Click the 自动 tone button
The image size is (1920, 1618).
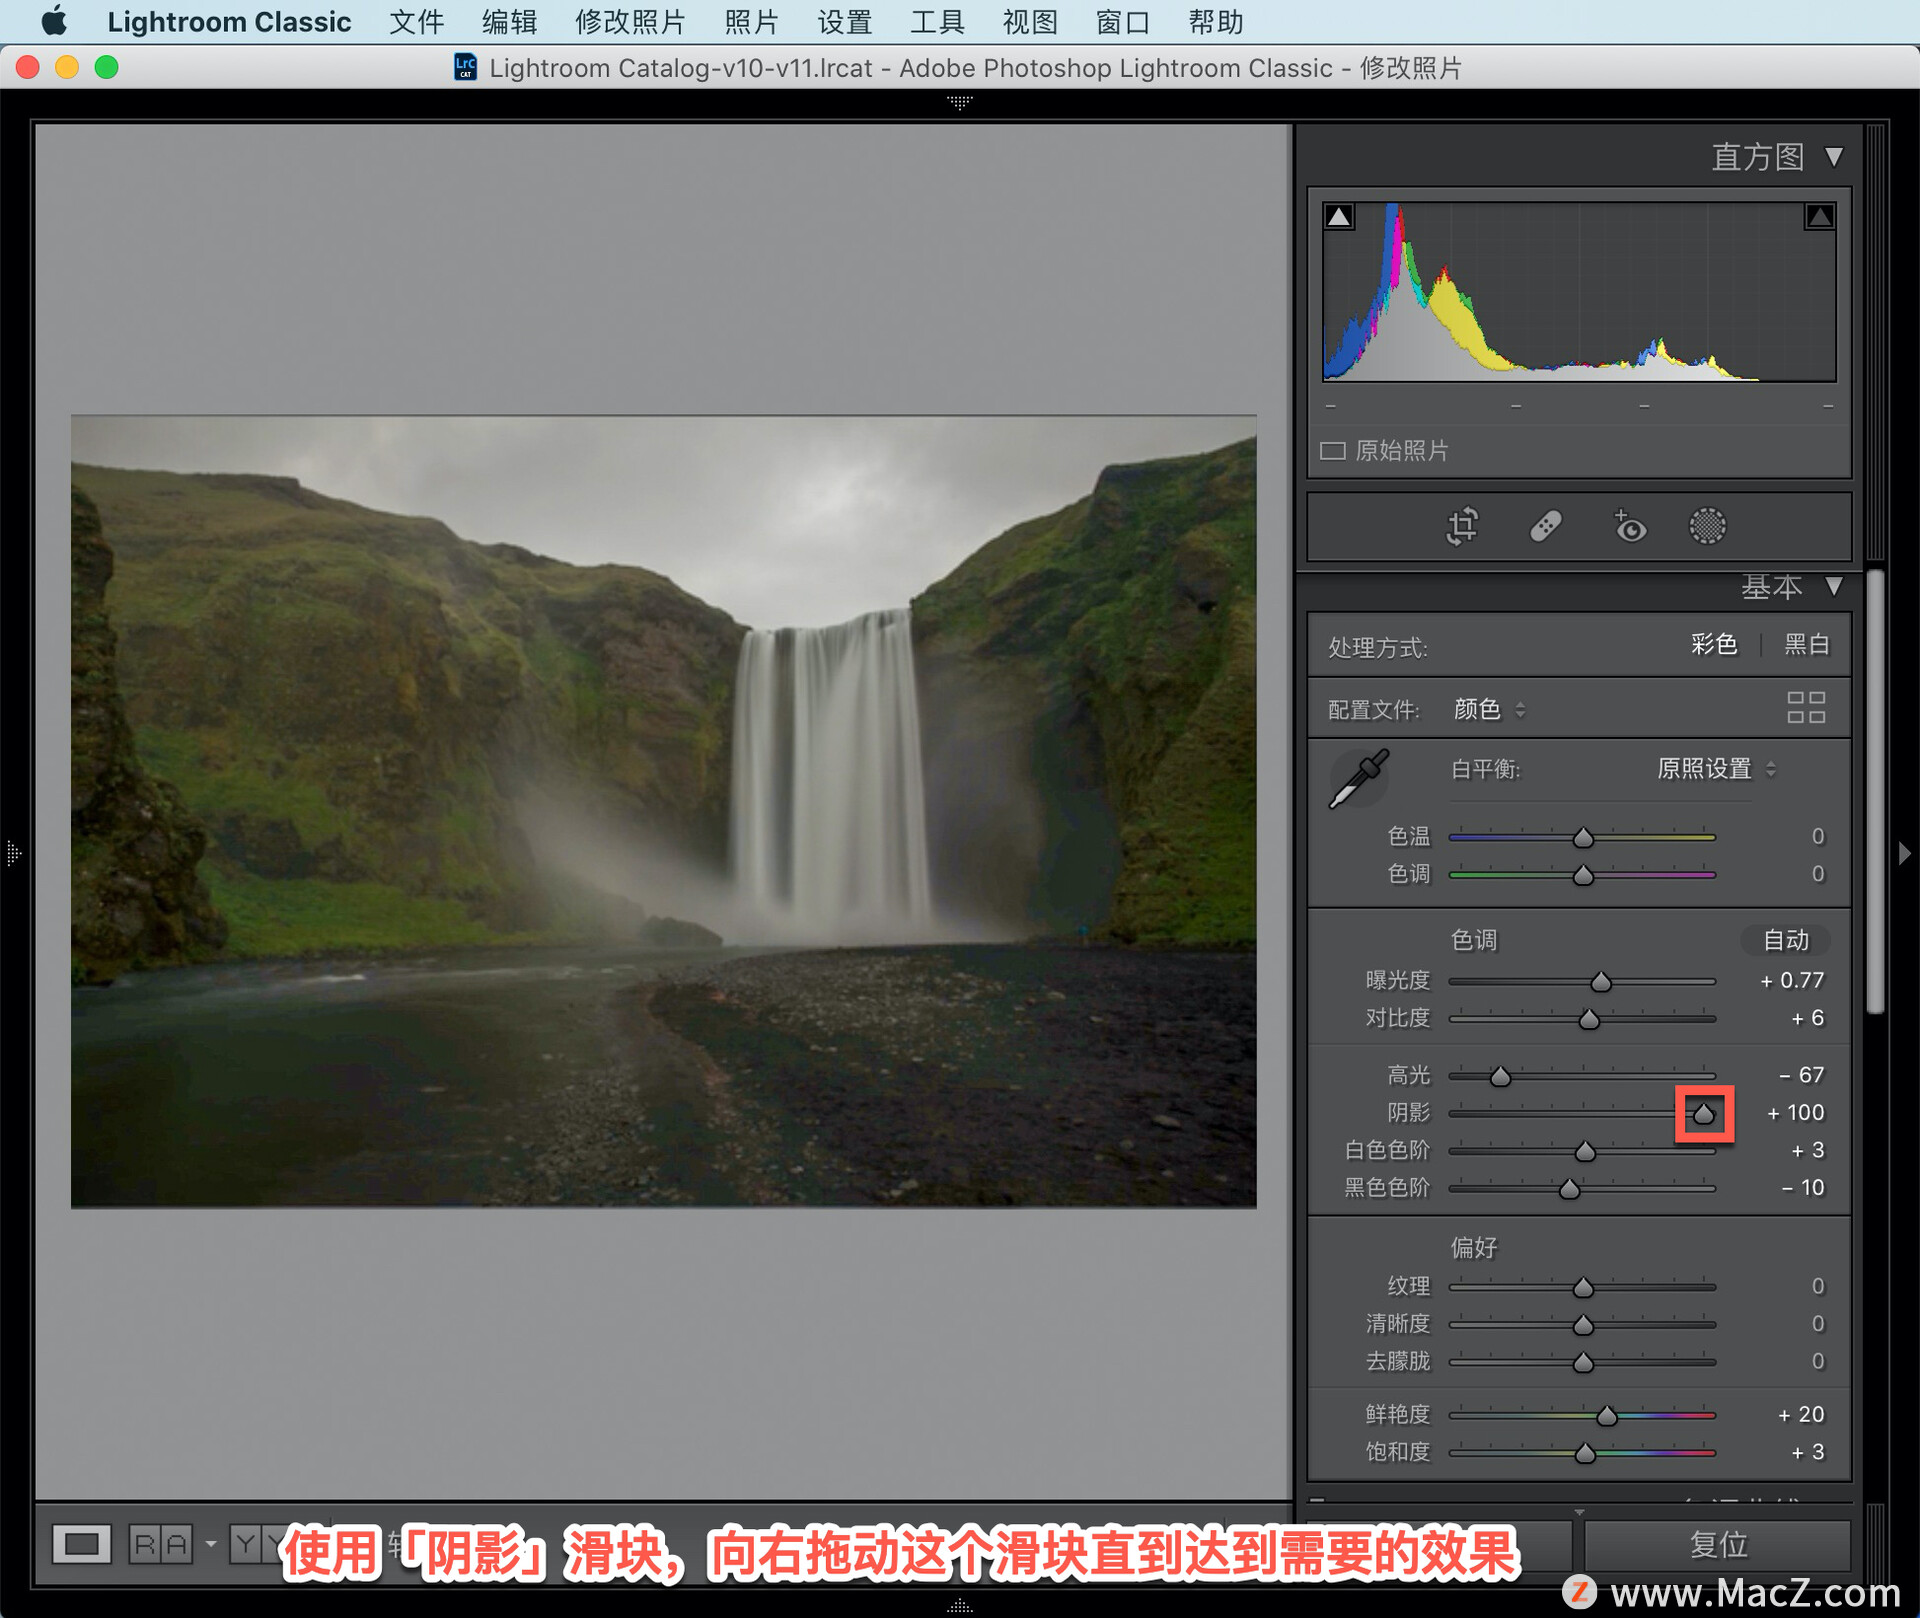[1785, 940]
